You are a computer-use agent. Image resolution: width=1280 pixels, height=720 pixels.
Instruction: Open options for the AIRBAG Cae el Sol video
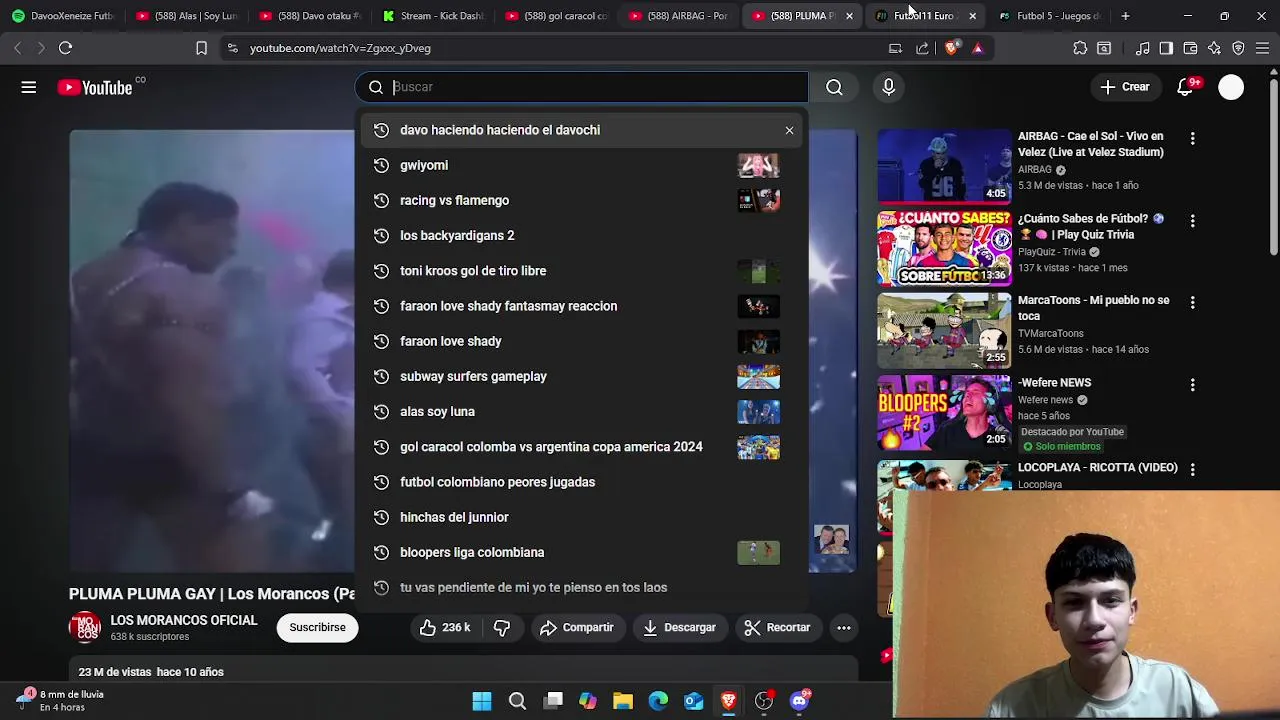1192,138
